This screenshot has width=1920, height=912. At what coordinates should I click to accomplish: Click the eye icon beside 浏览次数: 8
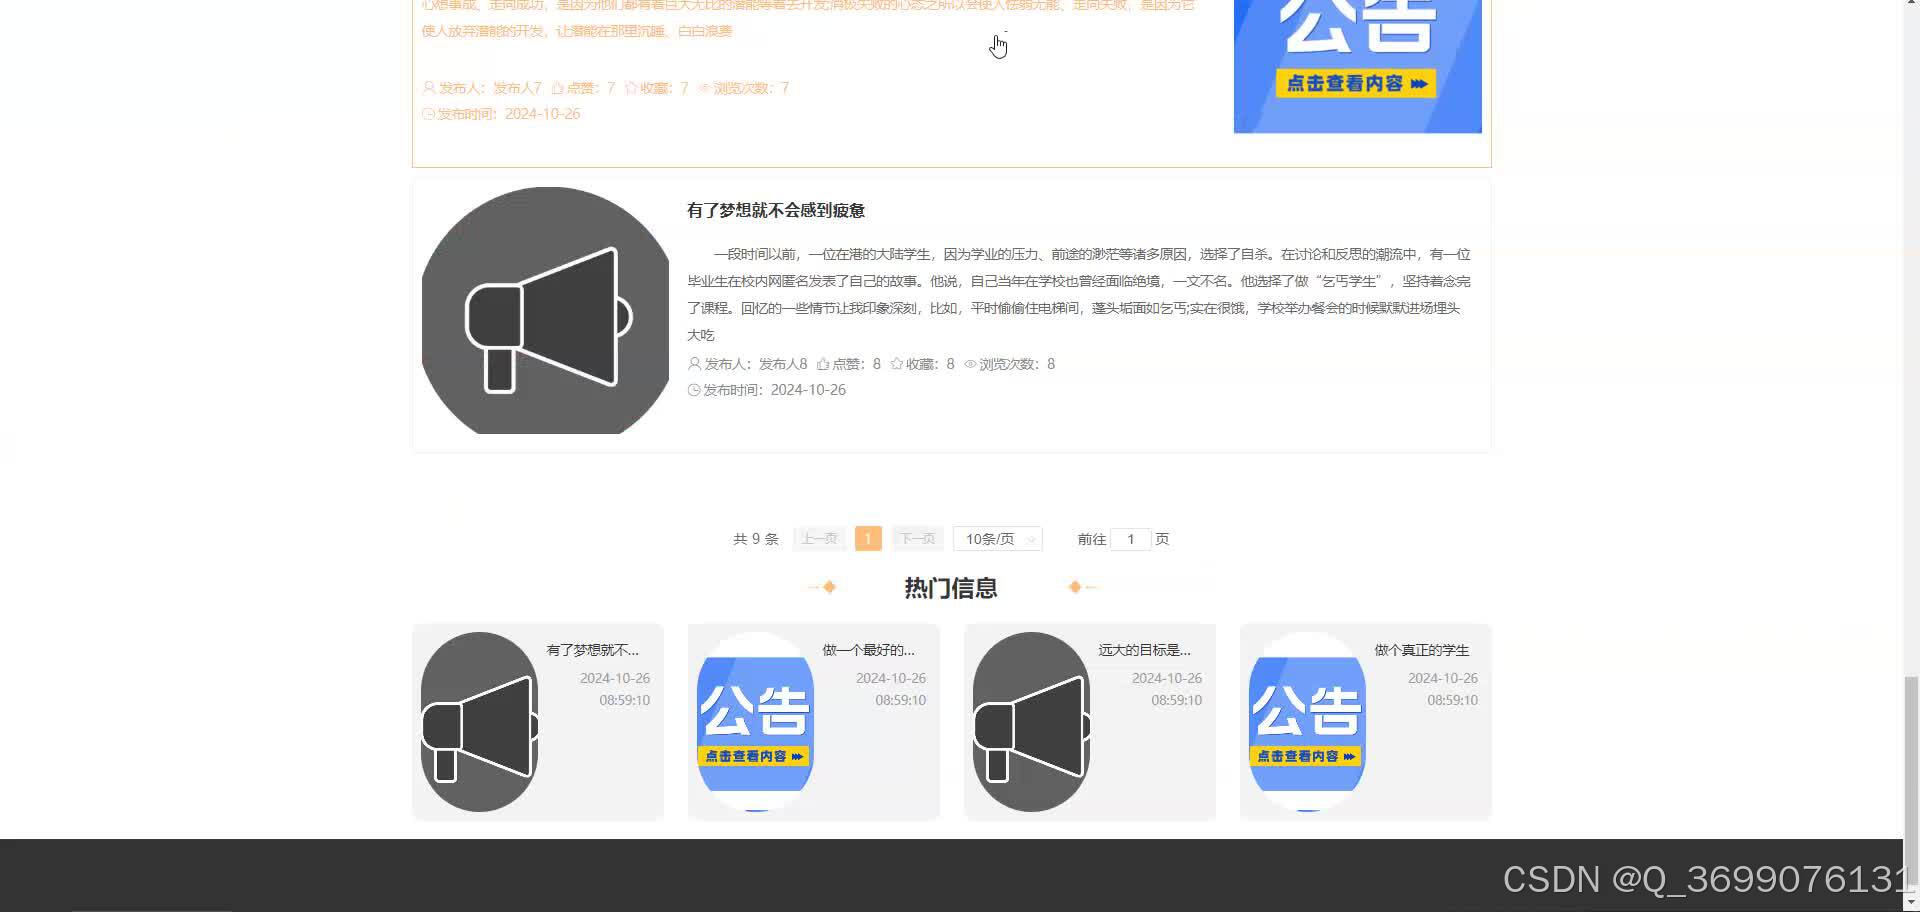tap(970, 364)
